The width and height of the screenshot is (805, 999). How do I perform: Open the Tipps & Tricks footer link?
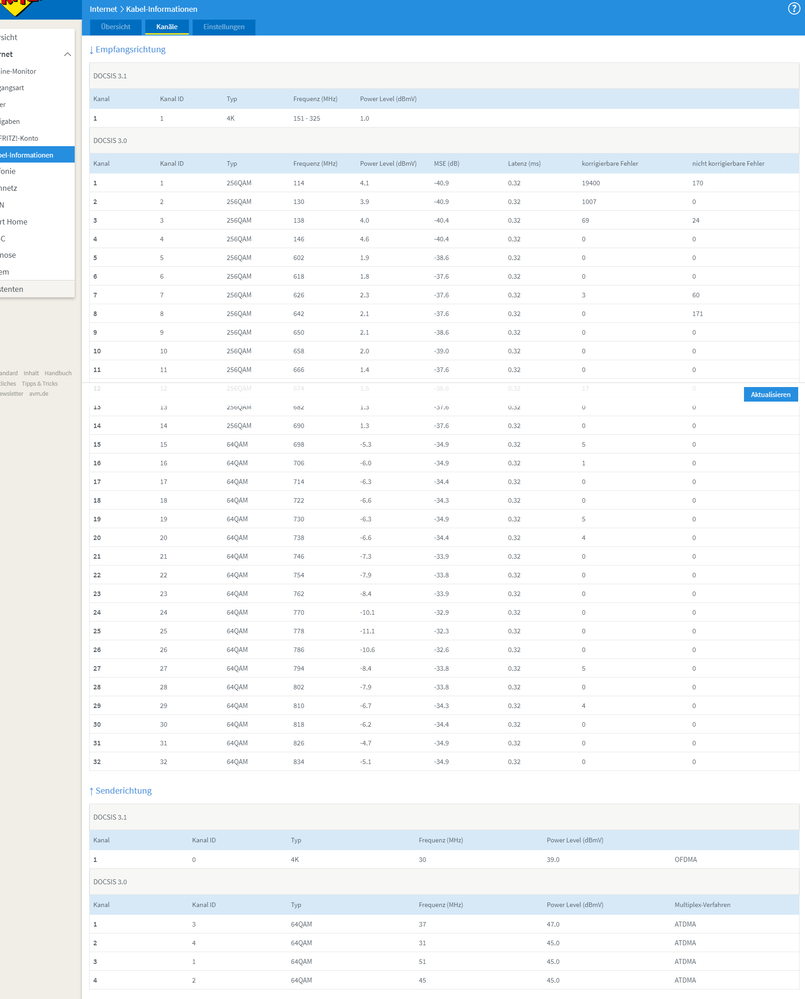click(x=39, y=384)
